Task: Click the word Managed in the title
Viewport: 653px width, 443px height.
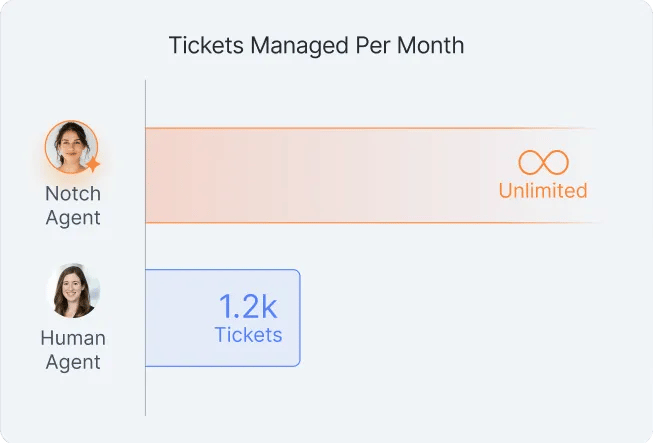Action: pyautogui.click(x=299, y=46)
